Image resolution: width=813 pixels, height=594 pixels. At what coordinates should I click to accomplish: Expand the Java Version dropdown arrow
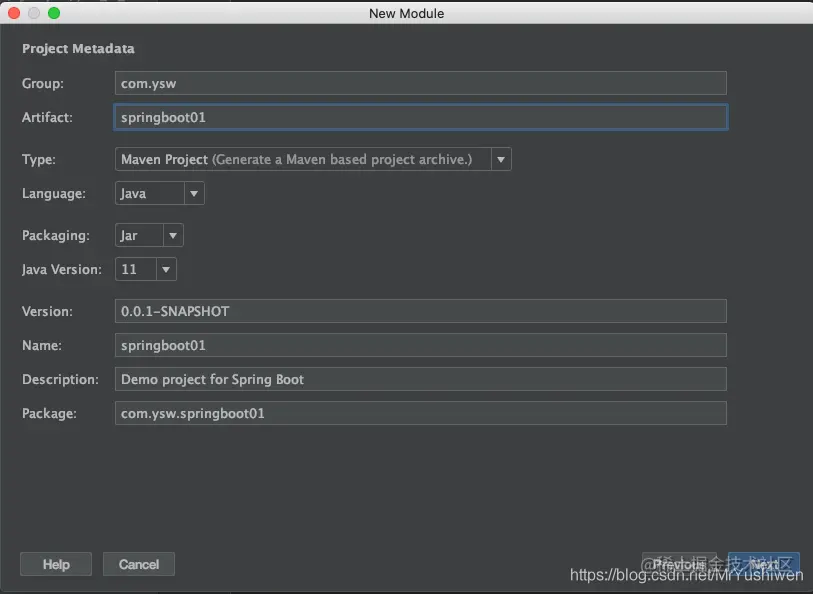point(166,270)
